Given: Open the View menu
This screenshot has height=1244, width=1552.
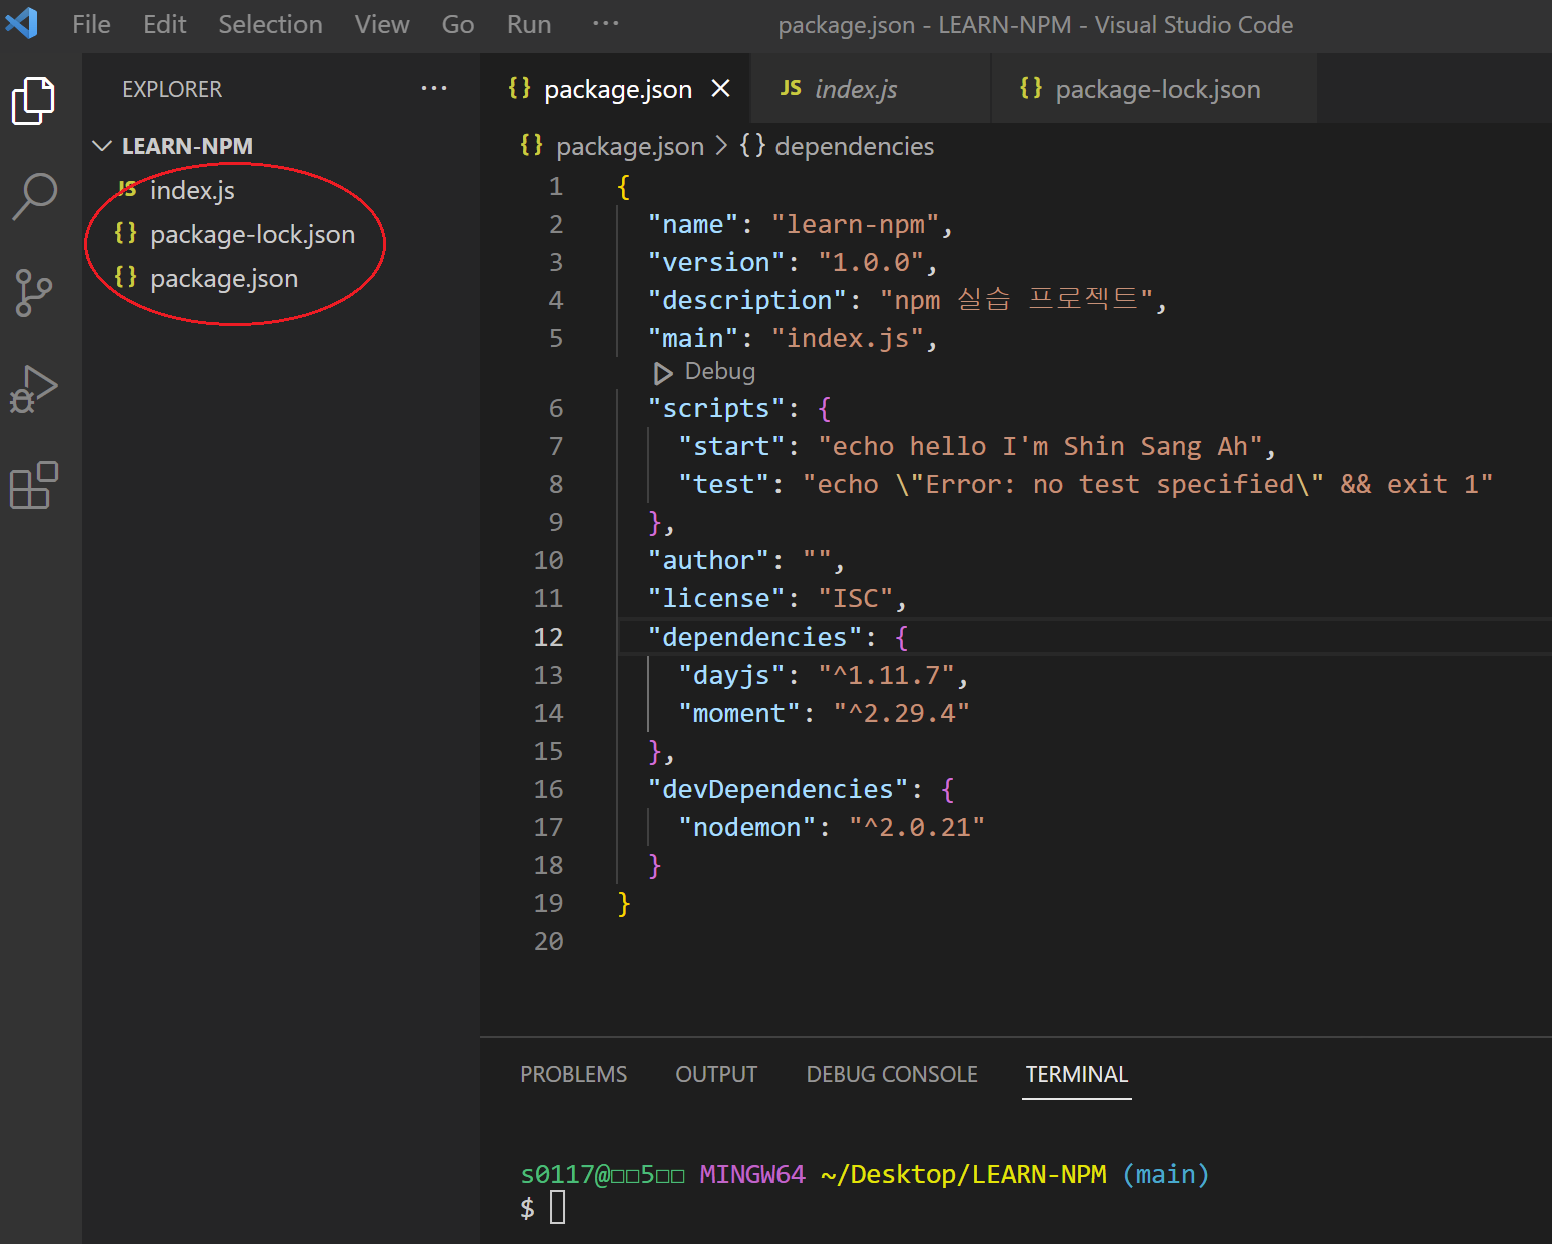Looking at the screenshot, I should pyautogui.click(x=382, y=24).
